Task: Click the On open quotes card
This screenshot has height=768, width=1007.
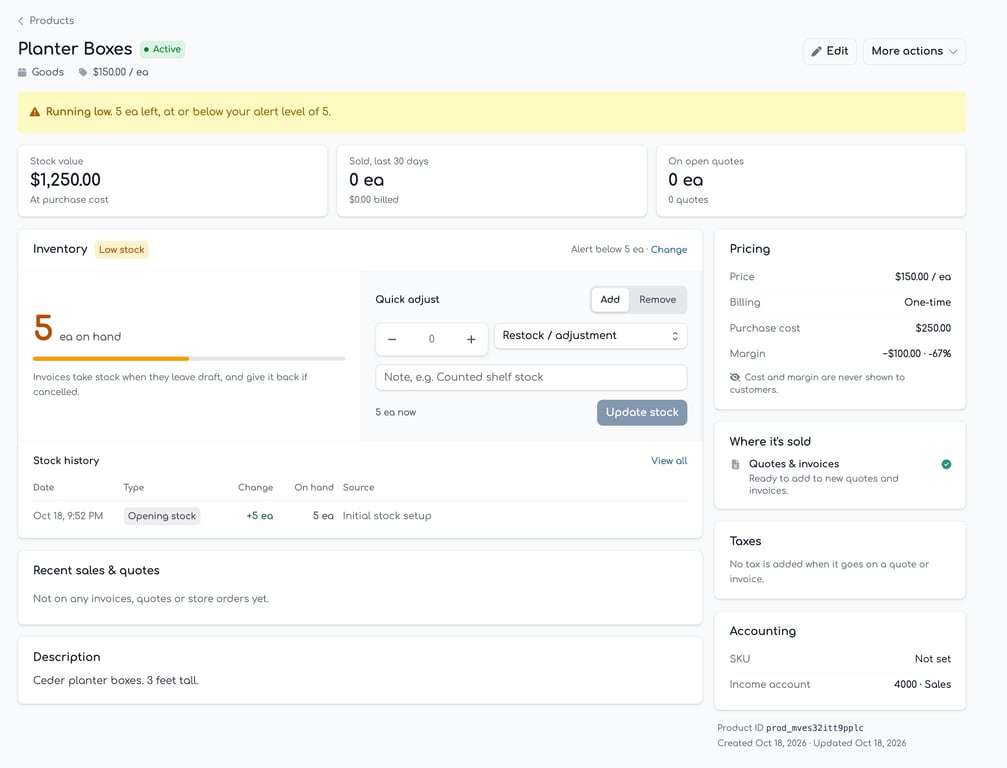Action: 810,180
